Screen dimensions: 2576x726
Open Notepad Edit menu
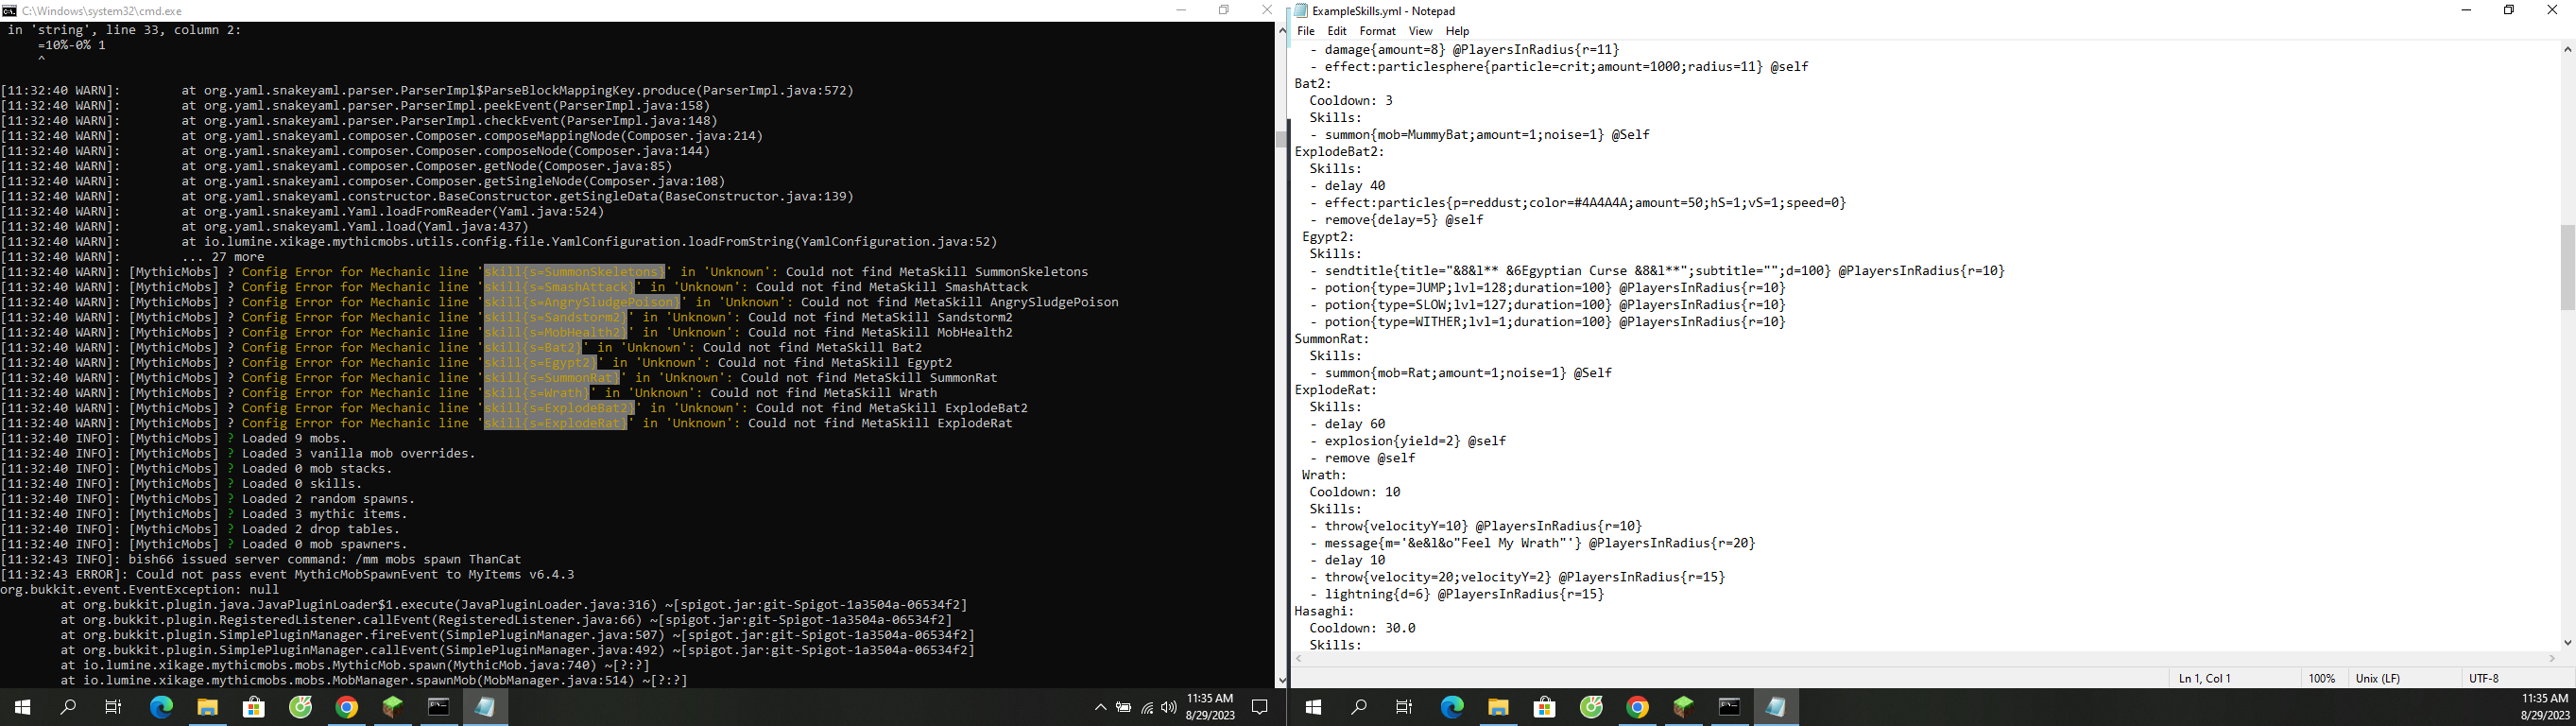point(1337,31)
